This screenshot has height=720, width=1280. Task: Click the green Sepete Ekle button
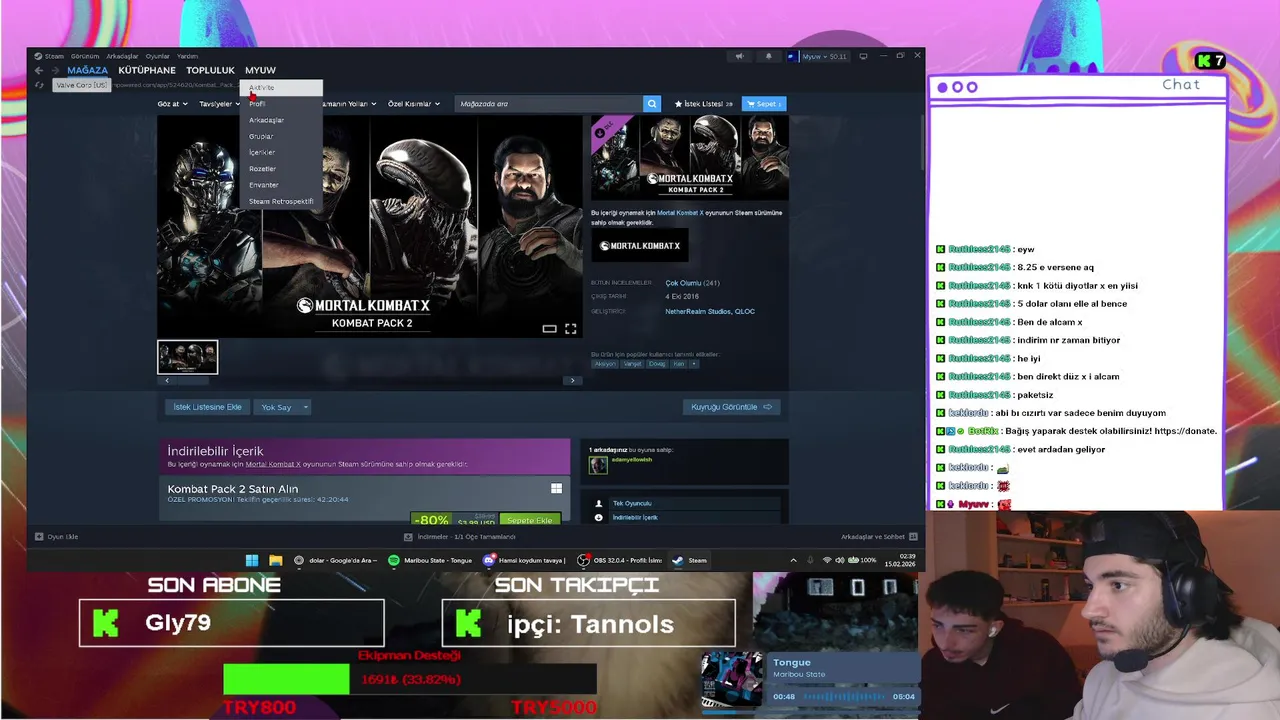pyautogui.click(x=529, y=520)
